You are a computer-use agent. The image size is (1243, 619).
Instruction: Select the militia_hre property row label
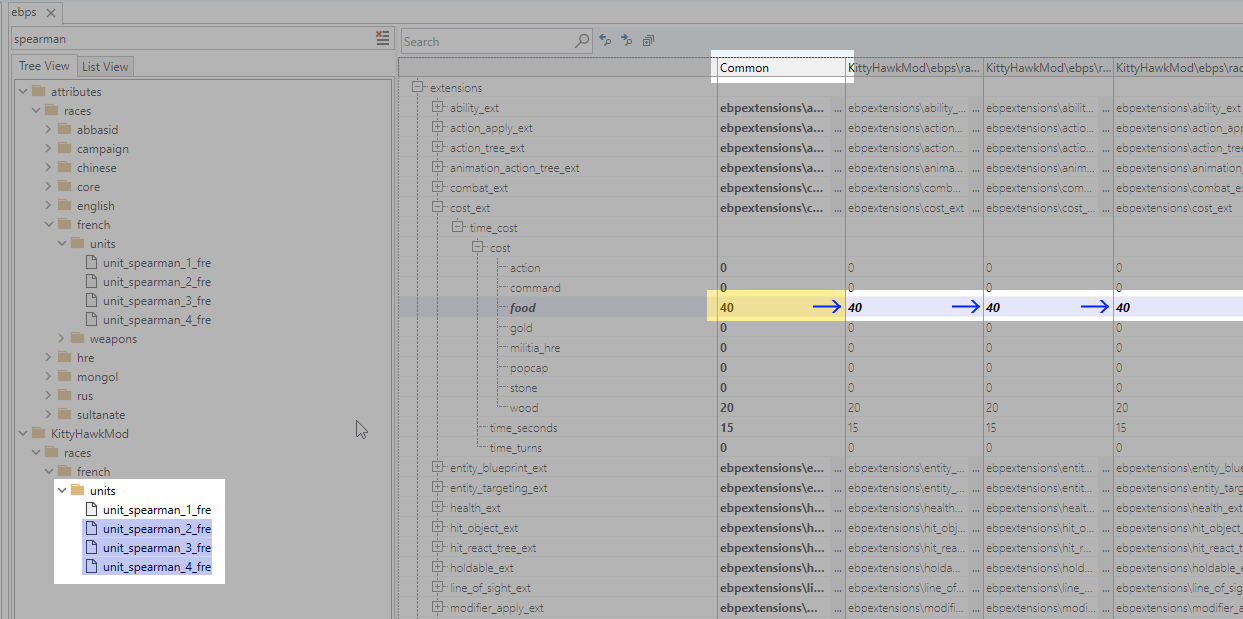(535, 348)
